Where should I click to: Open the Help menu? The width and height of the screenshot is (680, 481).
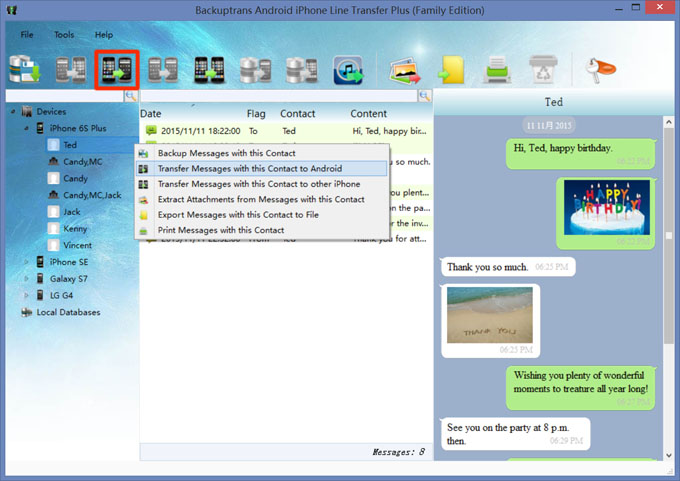(x=104, y=35)
